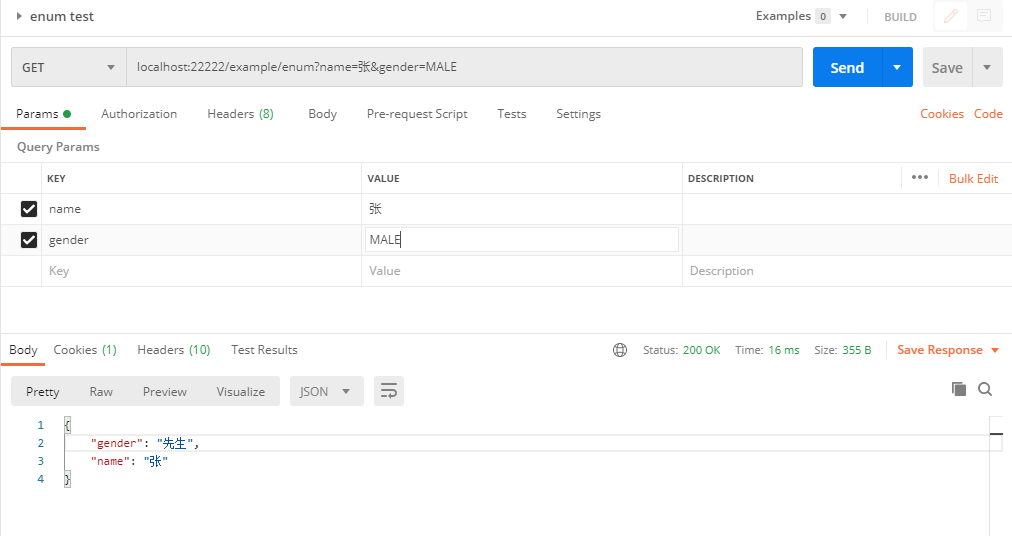Open the Save options arrow

(x=987, y=67)
